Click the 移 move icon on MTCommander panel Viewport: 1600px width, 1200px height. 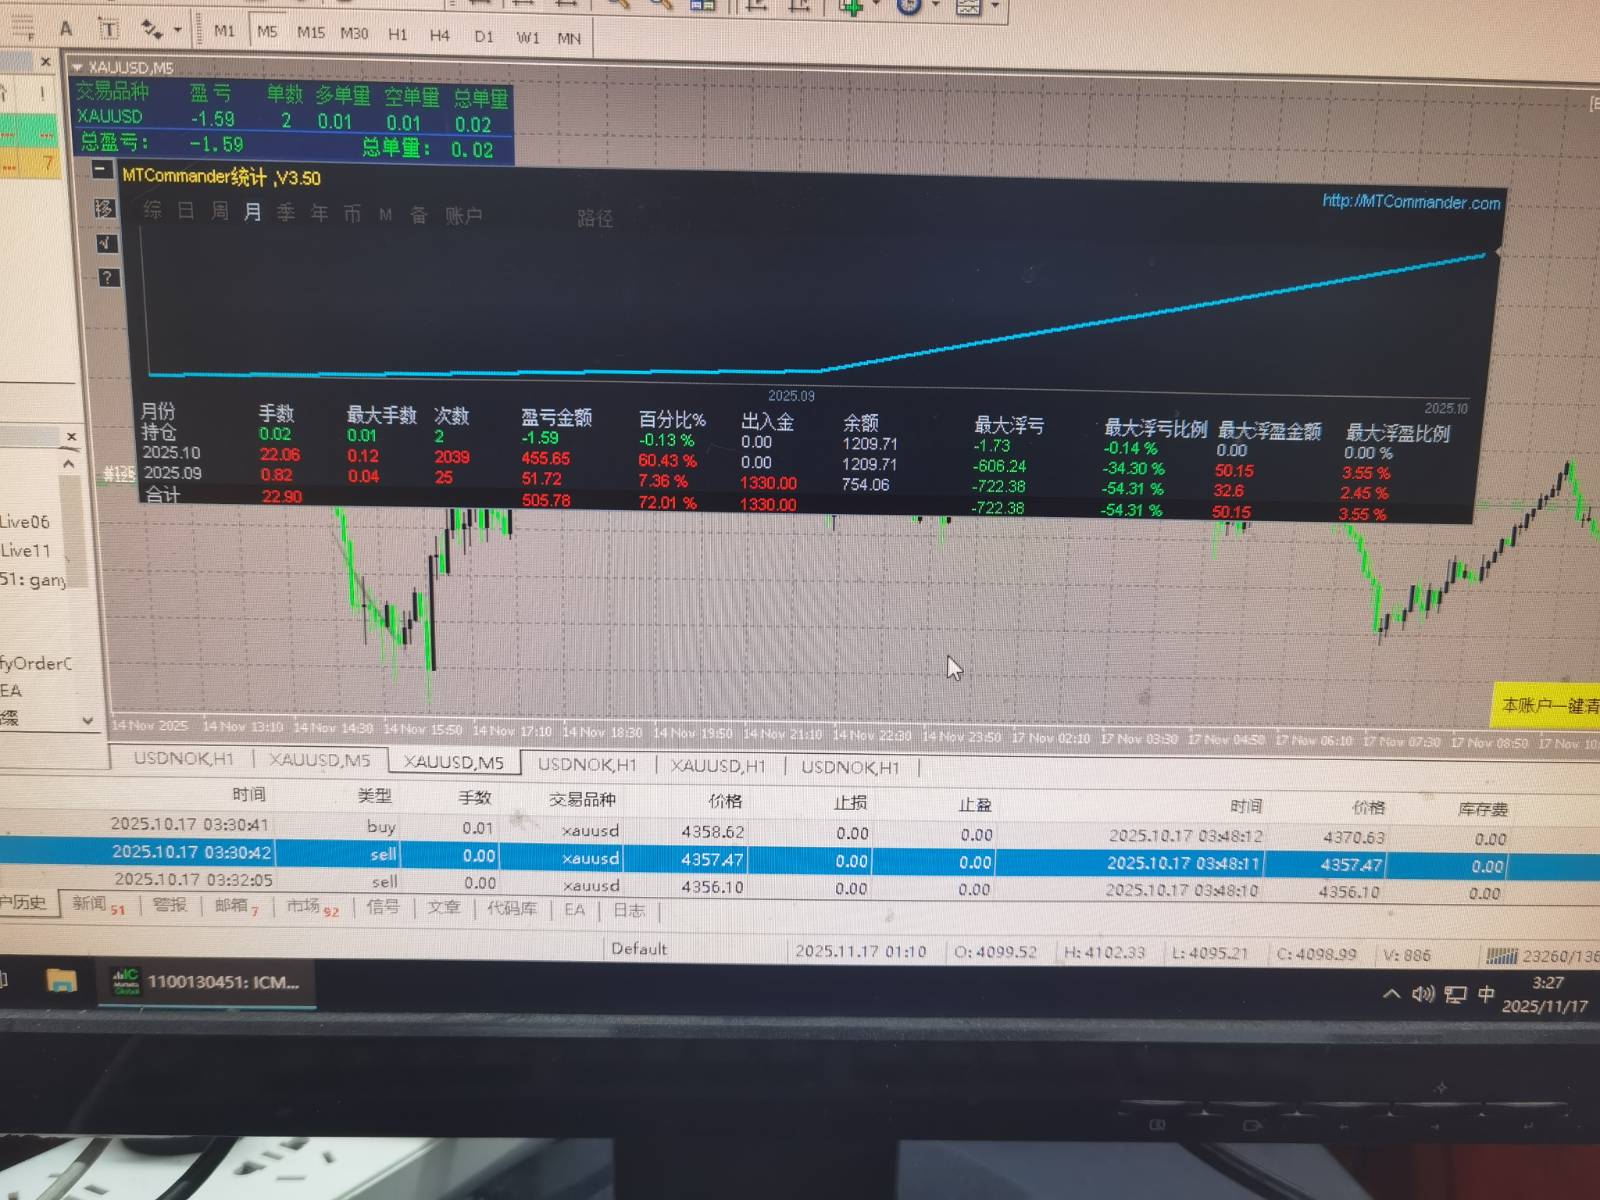(x=104, y=208)
